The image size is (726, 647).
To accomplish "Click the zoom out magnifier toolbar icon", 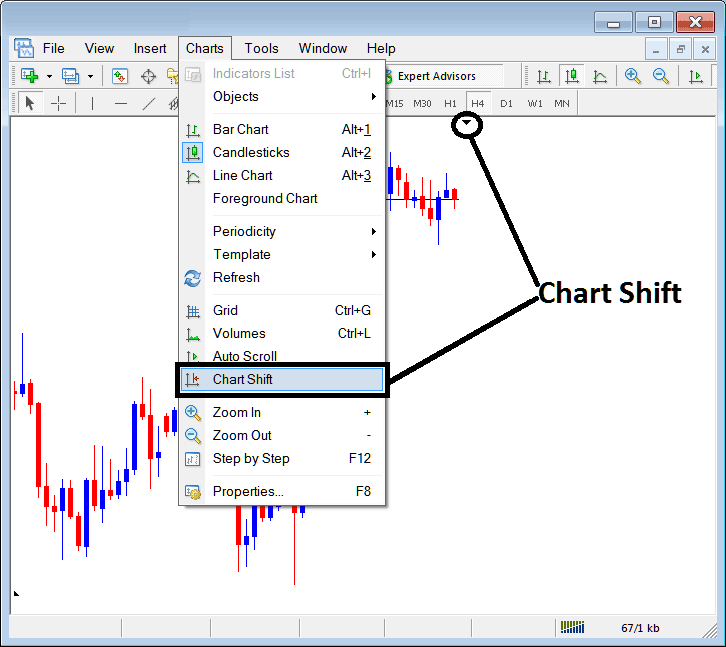I will (661, 76).
